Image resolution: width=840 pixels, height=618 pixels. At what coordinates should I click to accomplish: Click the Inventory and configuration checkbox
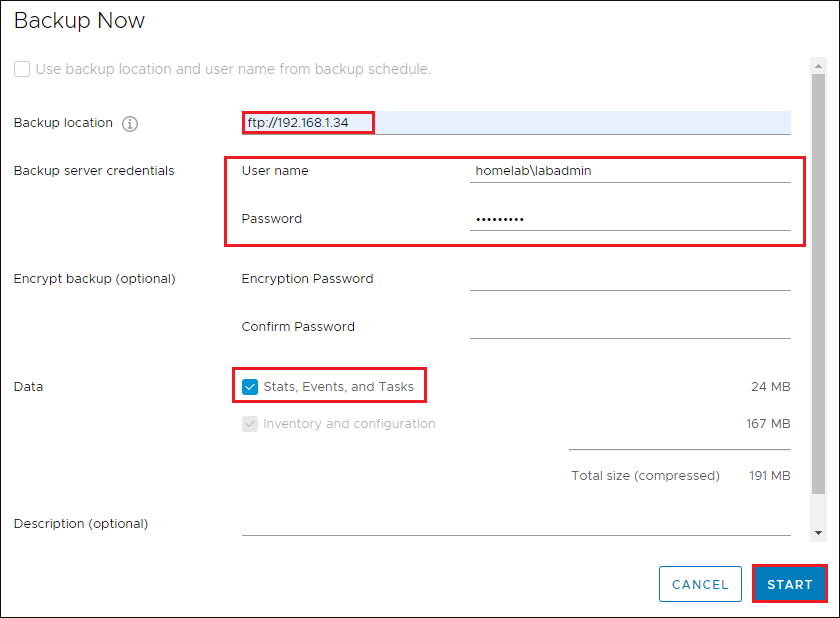point(250,424)
